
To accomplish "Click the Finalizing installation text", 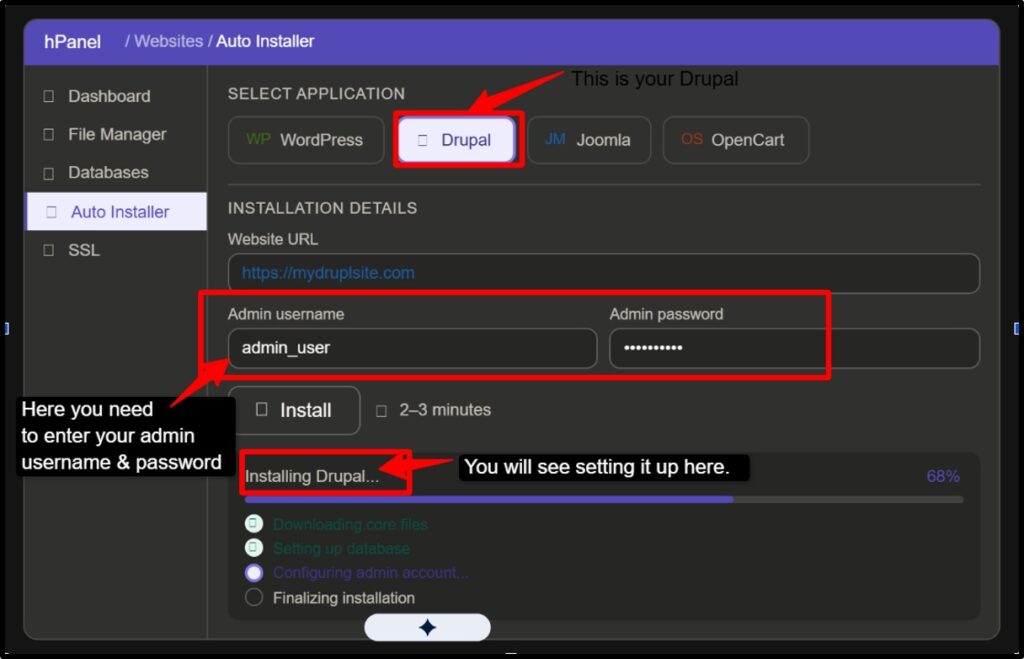I will pos(344,598).
